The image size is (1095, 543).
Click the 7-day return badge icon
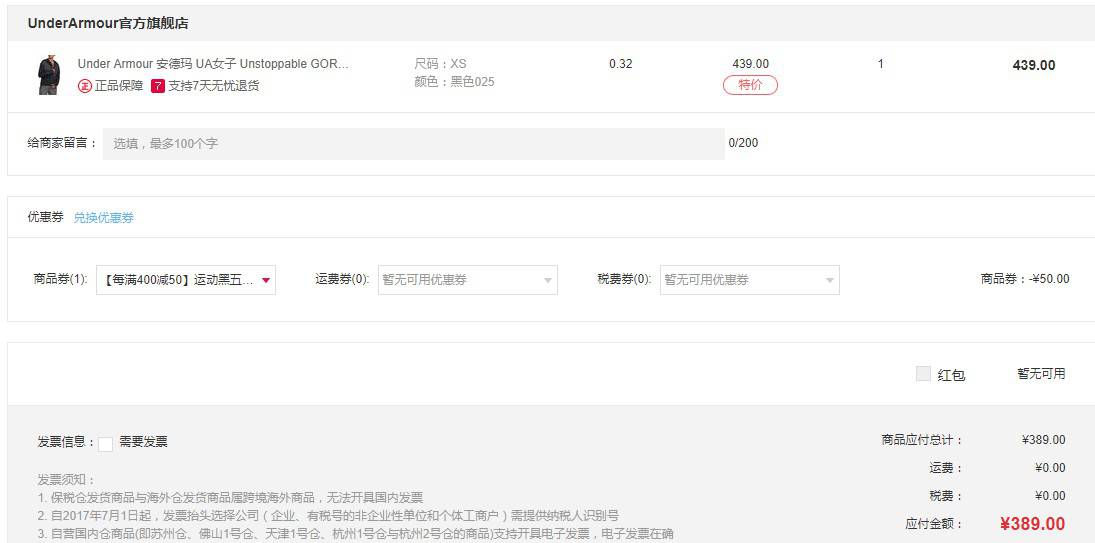point(158,87)
